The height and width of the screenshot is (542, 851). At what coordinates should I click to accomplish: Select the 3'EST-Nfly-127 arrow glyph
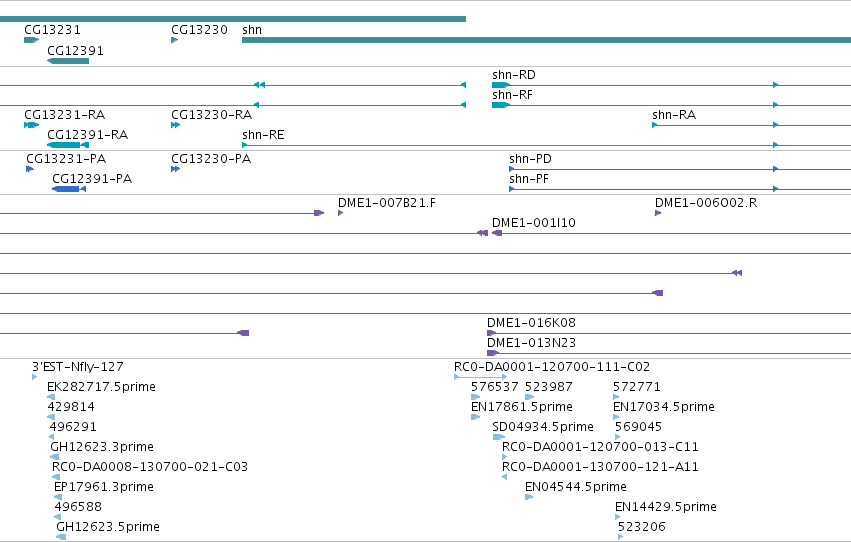tap(35, 377)
